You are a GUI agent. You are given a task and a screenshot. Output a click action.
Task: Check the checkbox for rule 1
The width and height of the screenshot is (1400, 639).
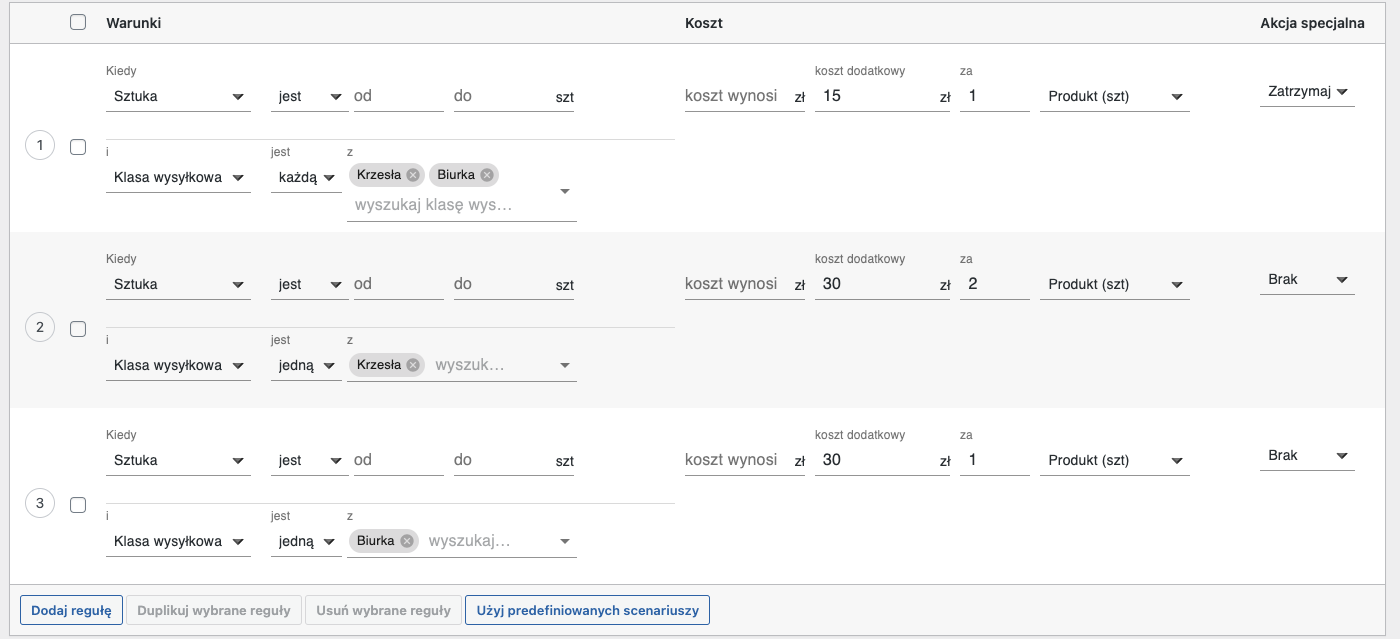pos(78,147)
